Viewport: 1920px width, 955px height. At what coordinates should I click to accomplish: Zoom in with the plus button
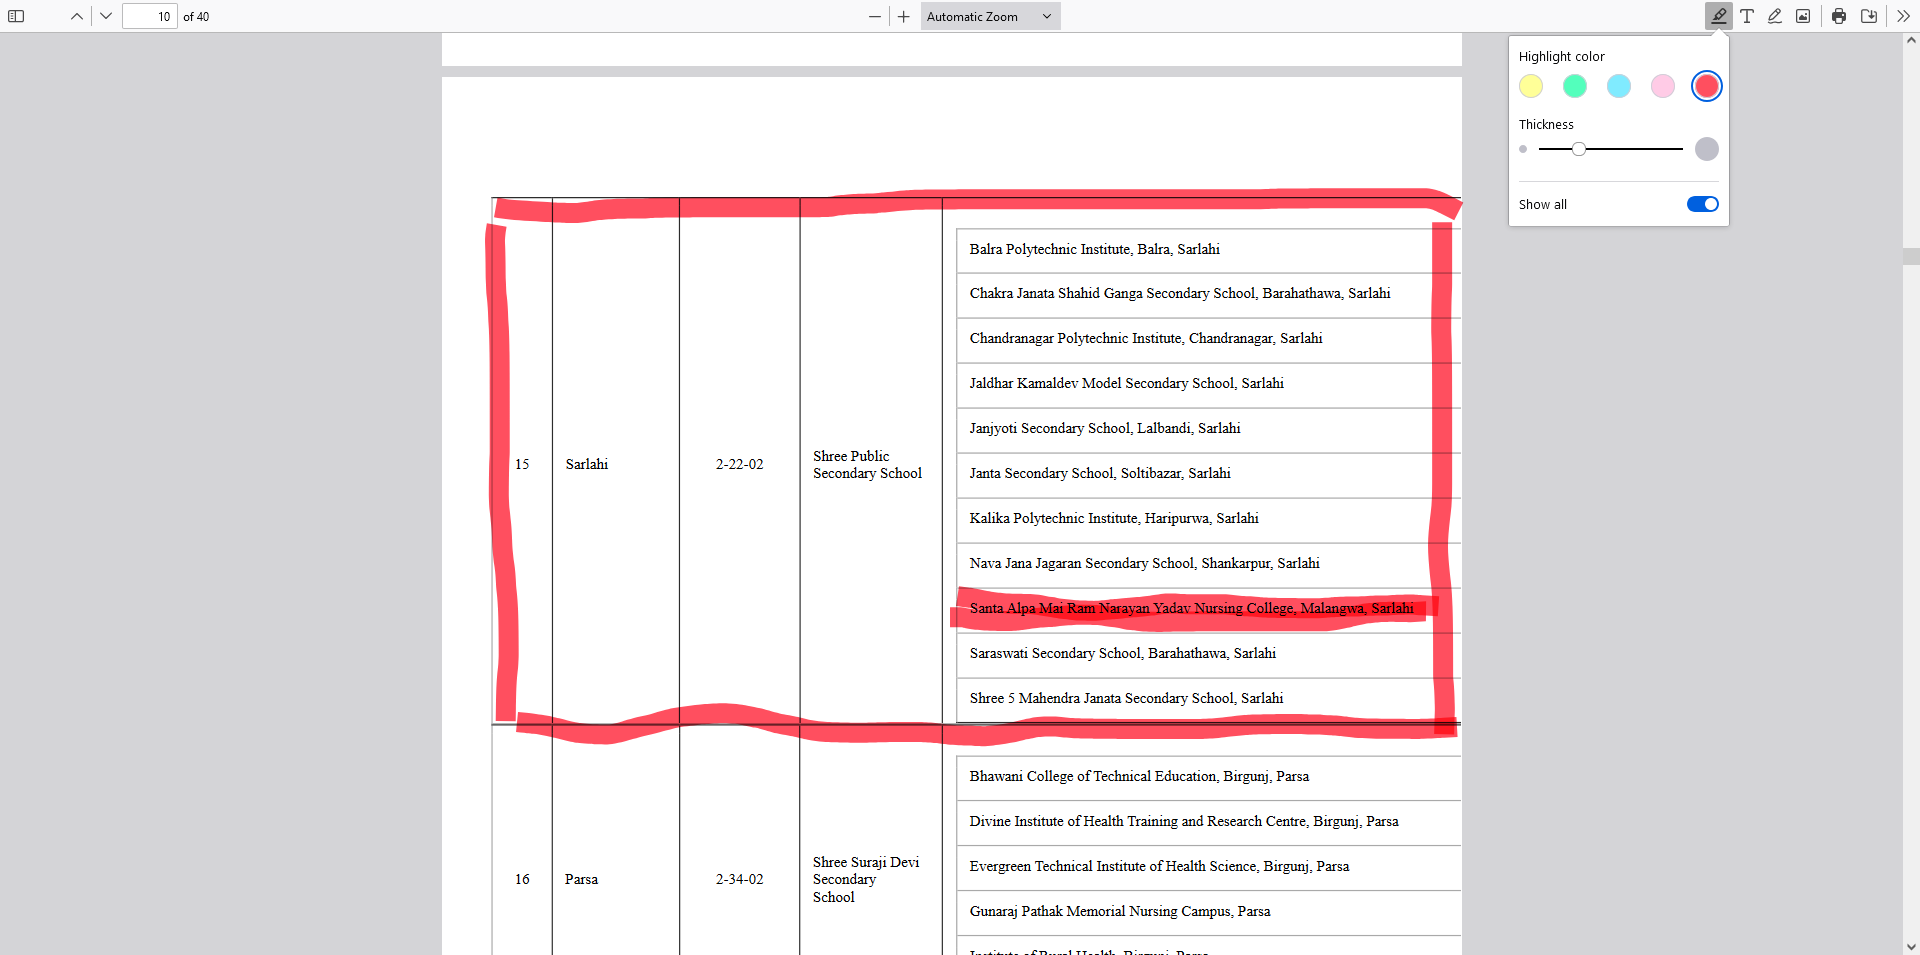pyautogui.click(x=904, y=16)
